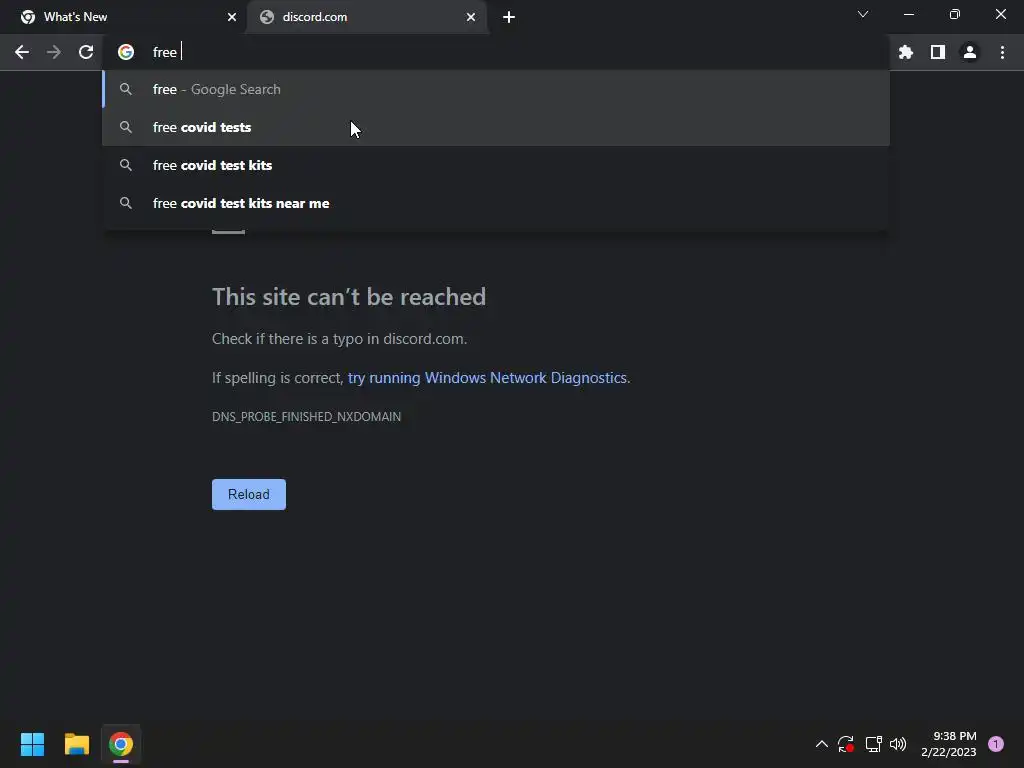Click the Chrome taskbar icon
This screenshot has height=768, width=1024.
(x=121, y=744)
